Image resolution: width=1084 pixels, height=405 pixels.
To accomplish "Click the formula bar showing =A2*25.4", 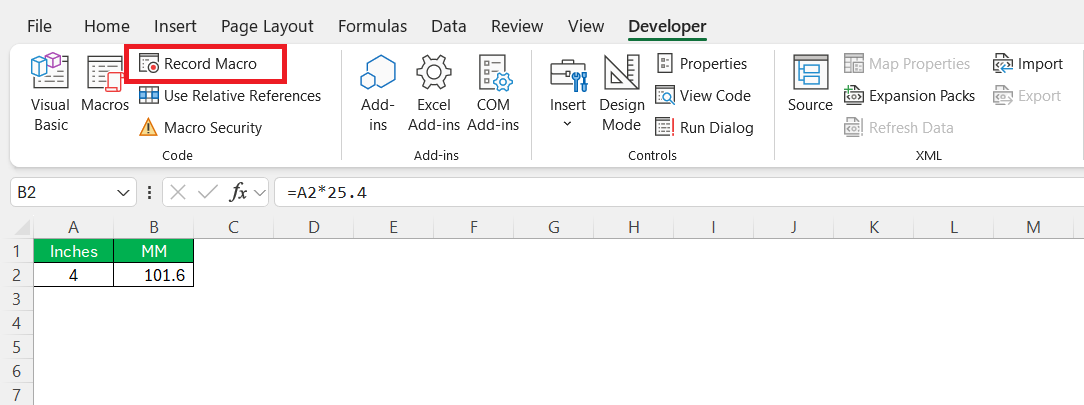I will pos(679,192).
